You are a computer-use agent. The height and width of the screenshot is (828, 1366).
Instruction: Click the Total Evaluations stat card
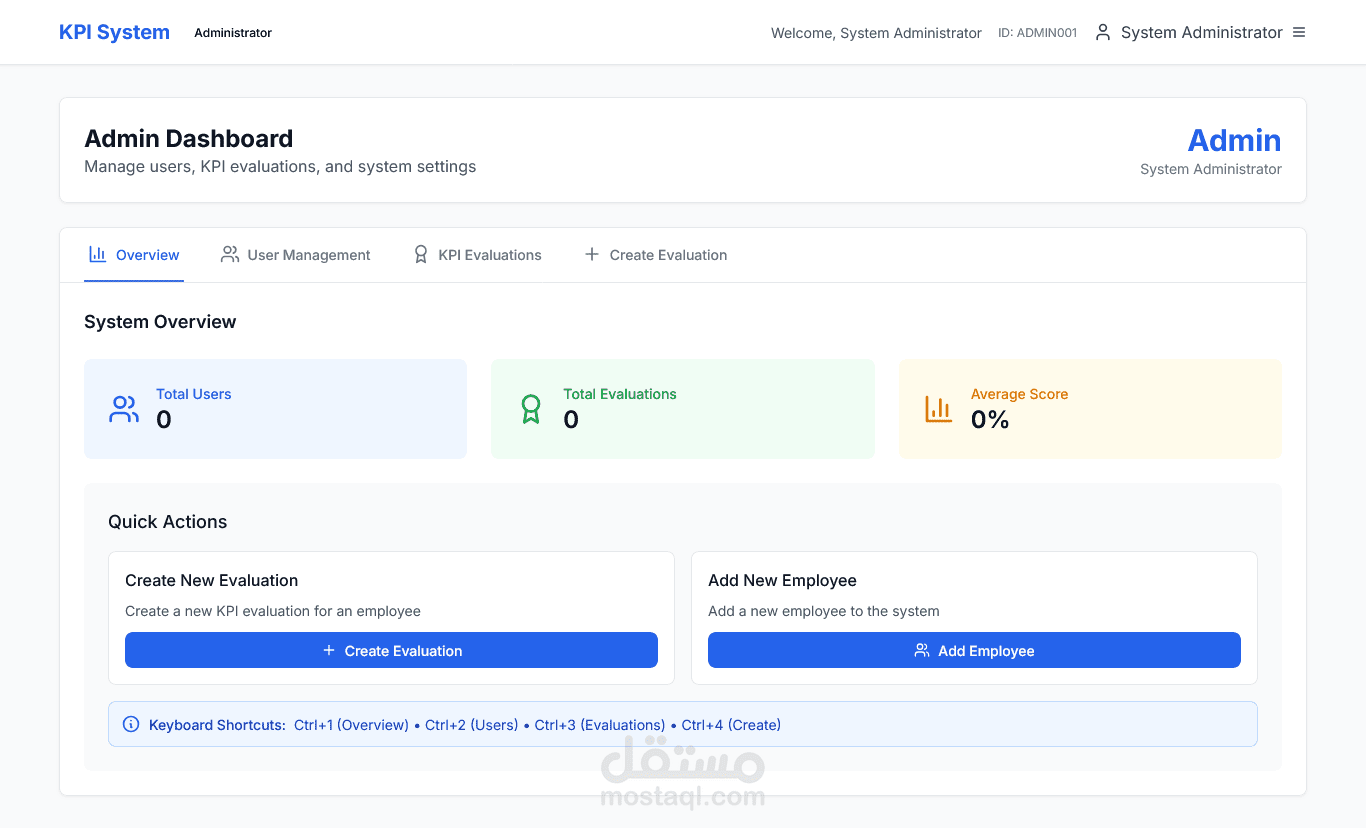click(682, 409)
